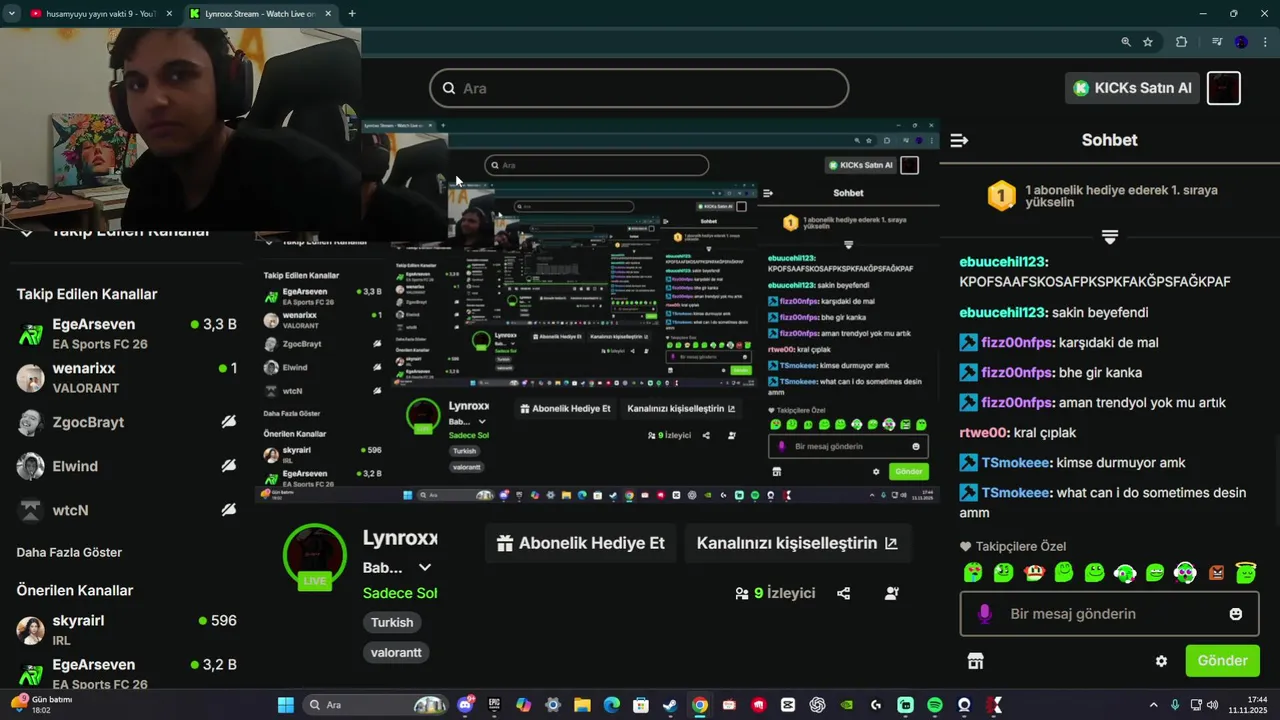Click the Turkish language tag
The image size is (1280, 720).
tap(392, 622)
